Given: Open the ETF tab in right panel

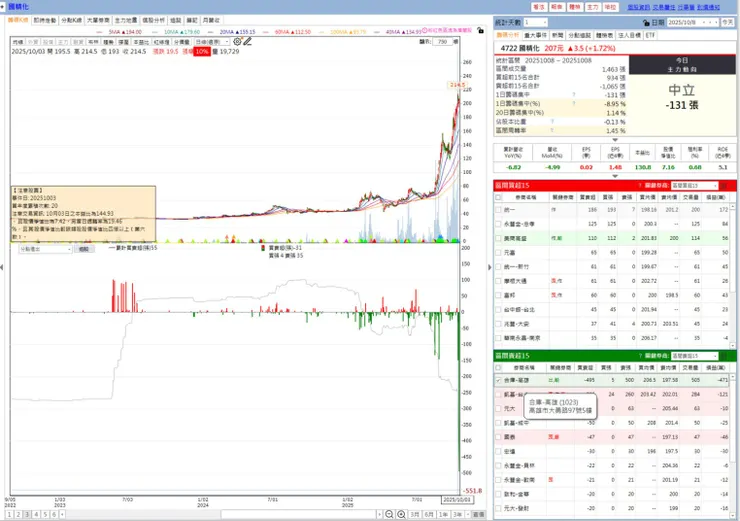Looking at the screenshot, I should coord(650,35).
